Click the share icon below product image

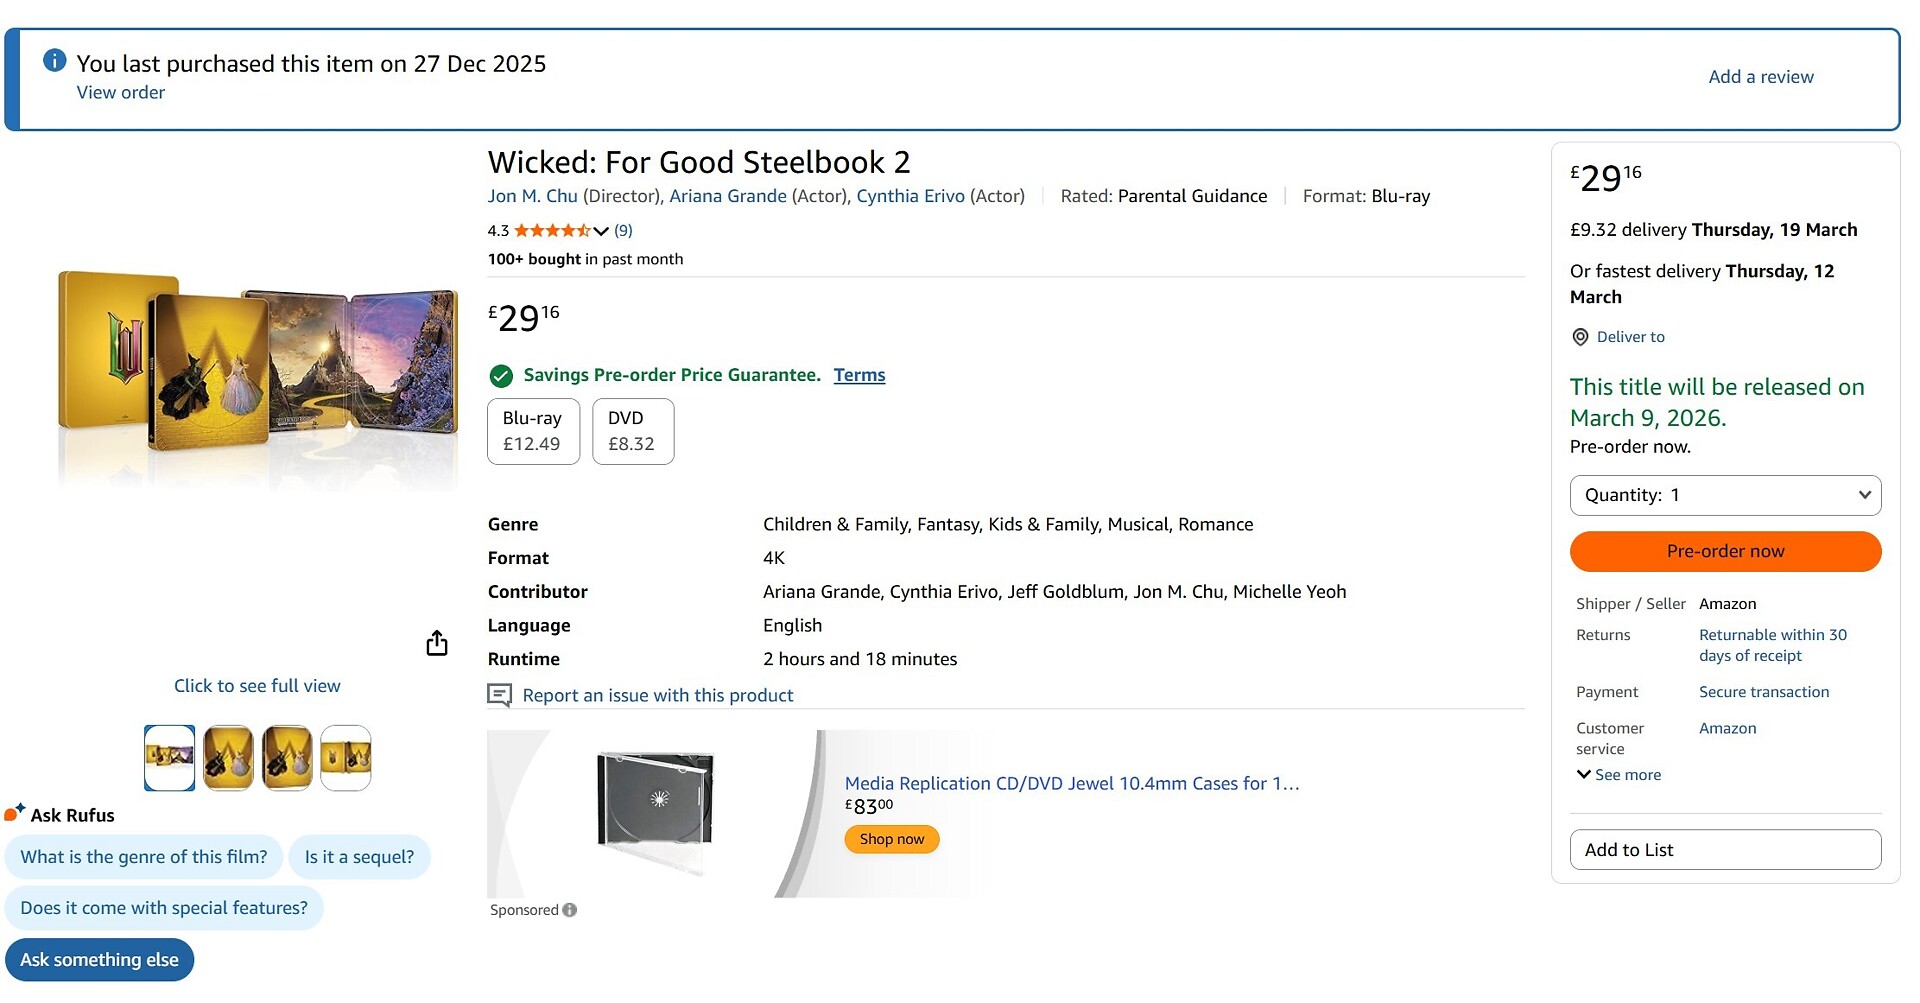437,643
